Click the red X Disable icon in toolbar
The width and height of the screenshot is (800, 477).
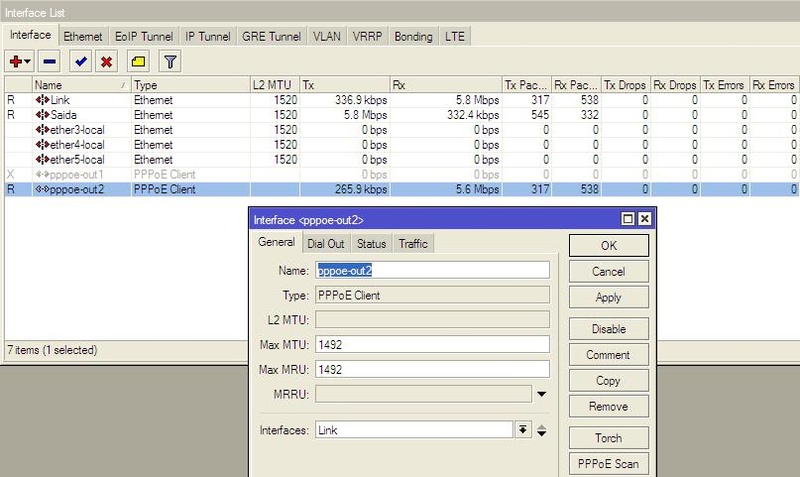pyautogui.click(x=105, y=62)
